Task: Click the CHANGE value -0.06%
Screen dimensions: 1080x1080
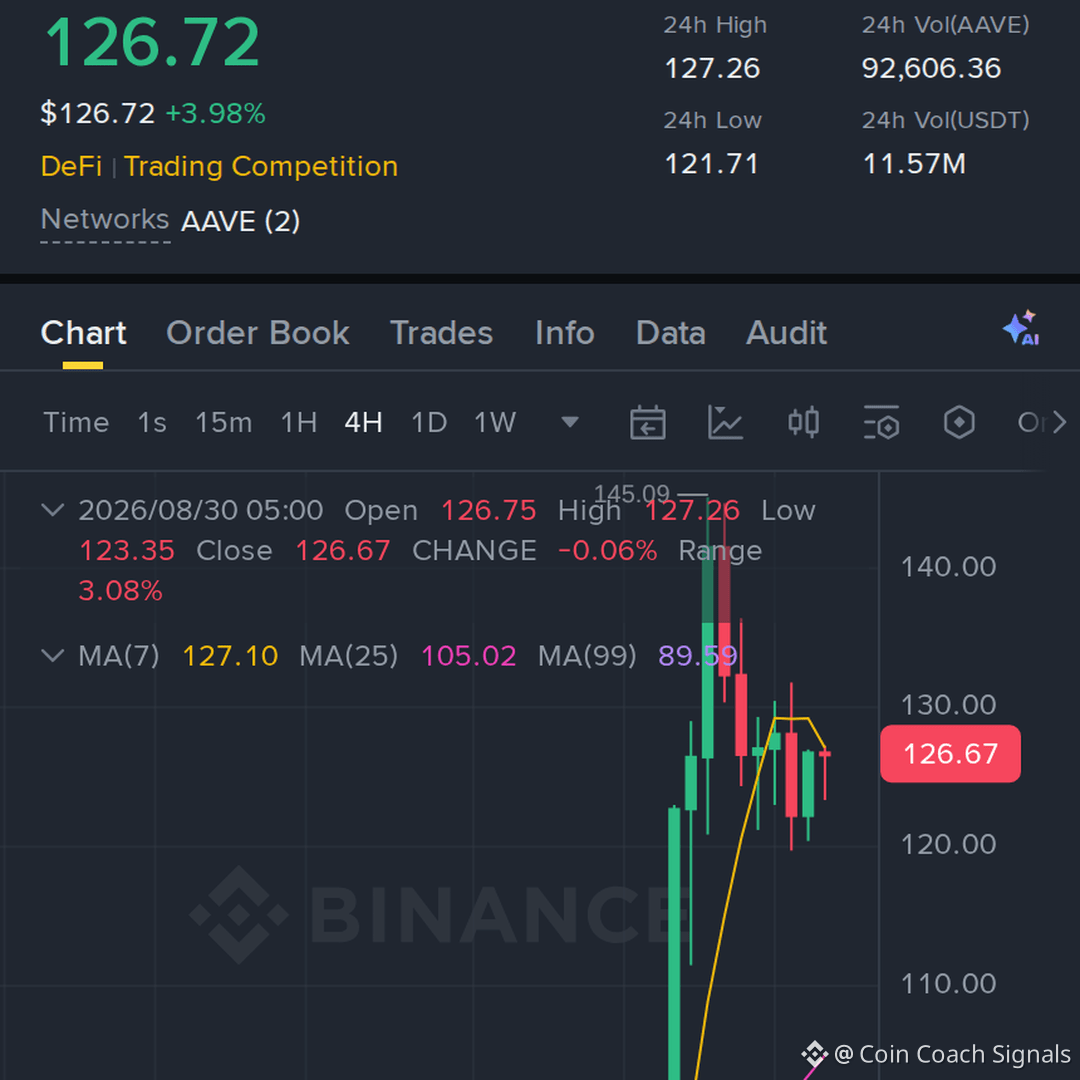Action: (x=608, y=551)
